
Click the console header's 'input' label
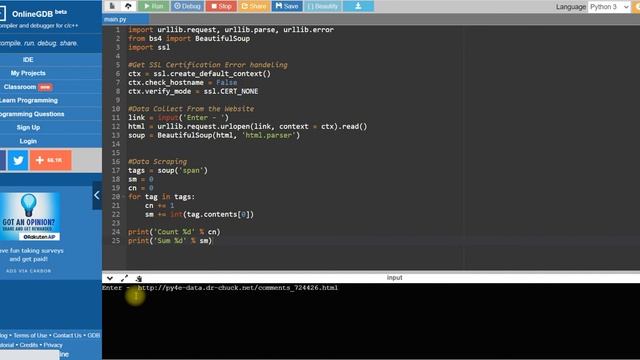(x=394, y=278)
